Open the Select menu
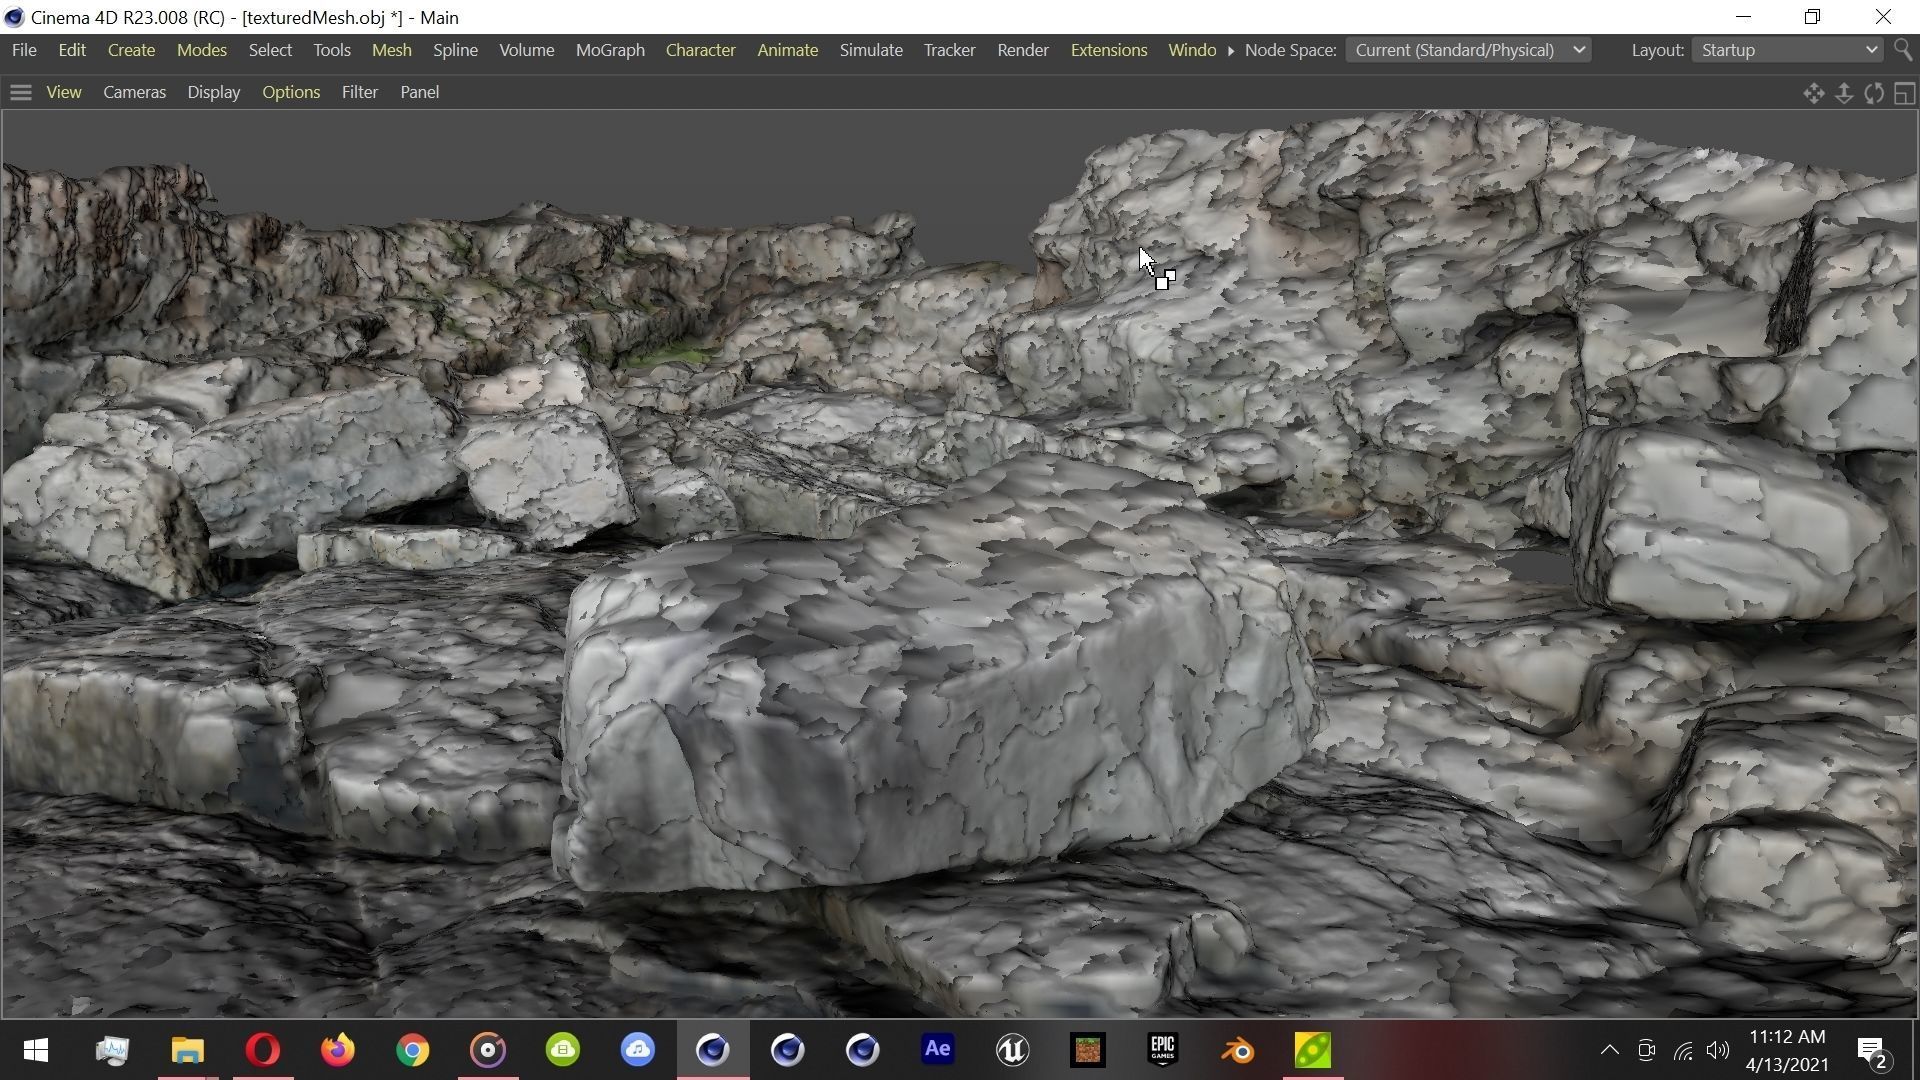 pos(270,50)
